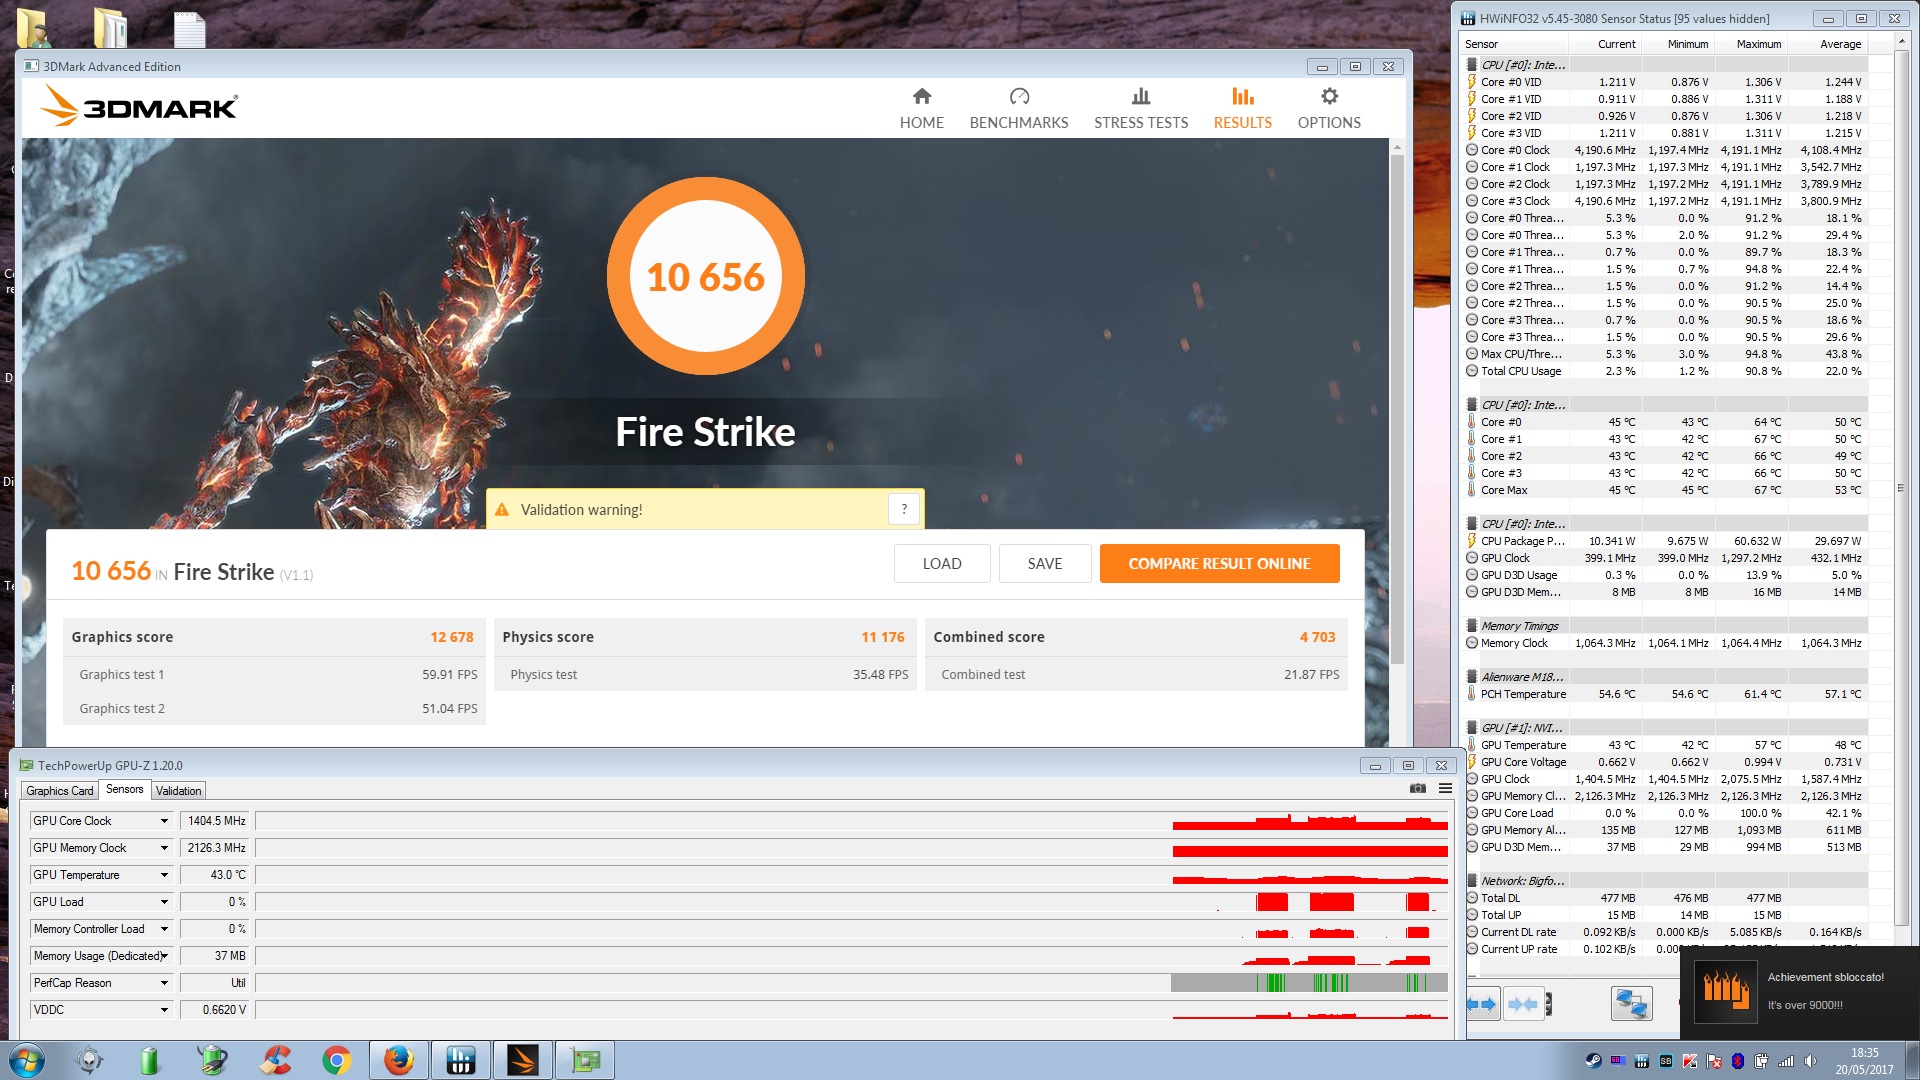Open Bluetooth tray icon

click(x=1738, y=1061)
